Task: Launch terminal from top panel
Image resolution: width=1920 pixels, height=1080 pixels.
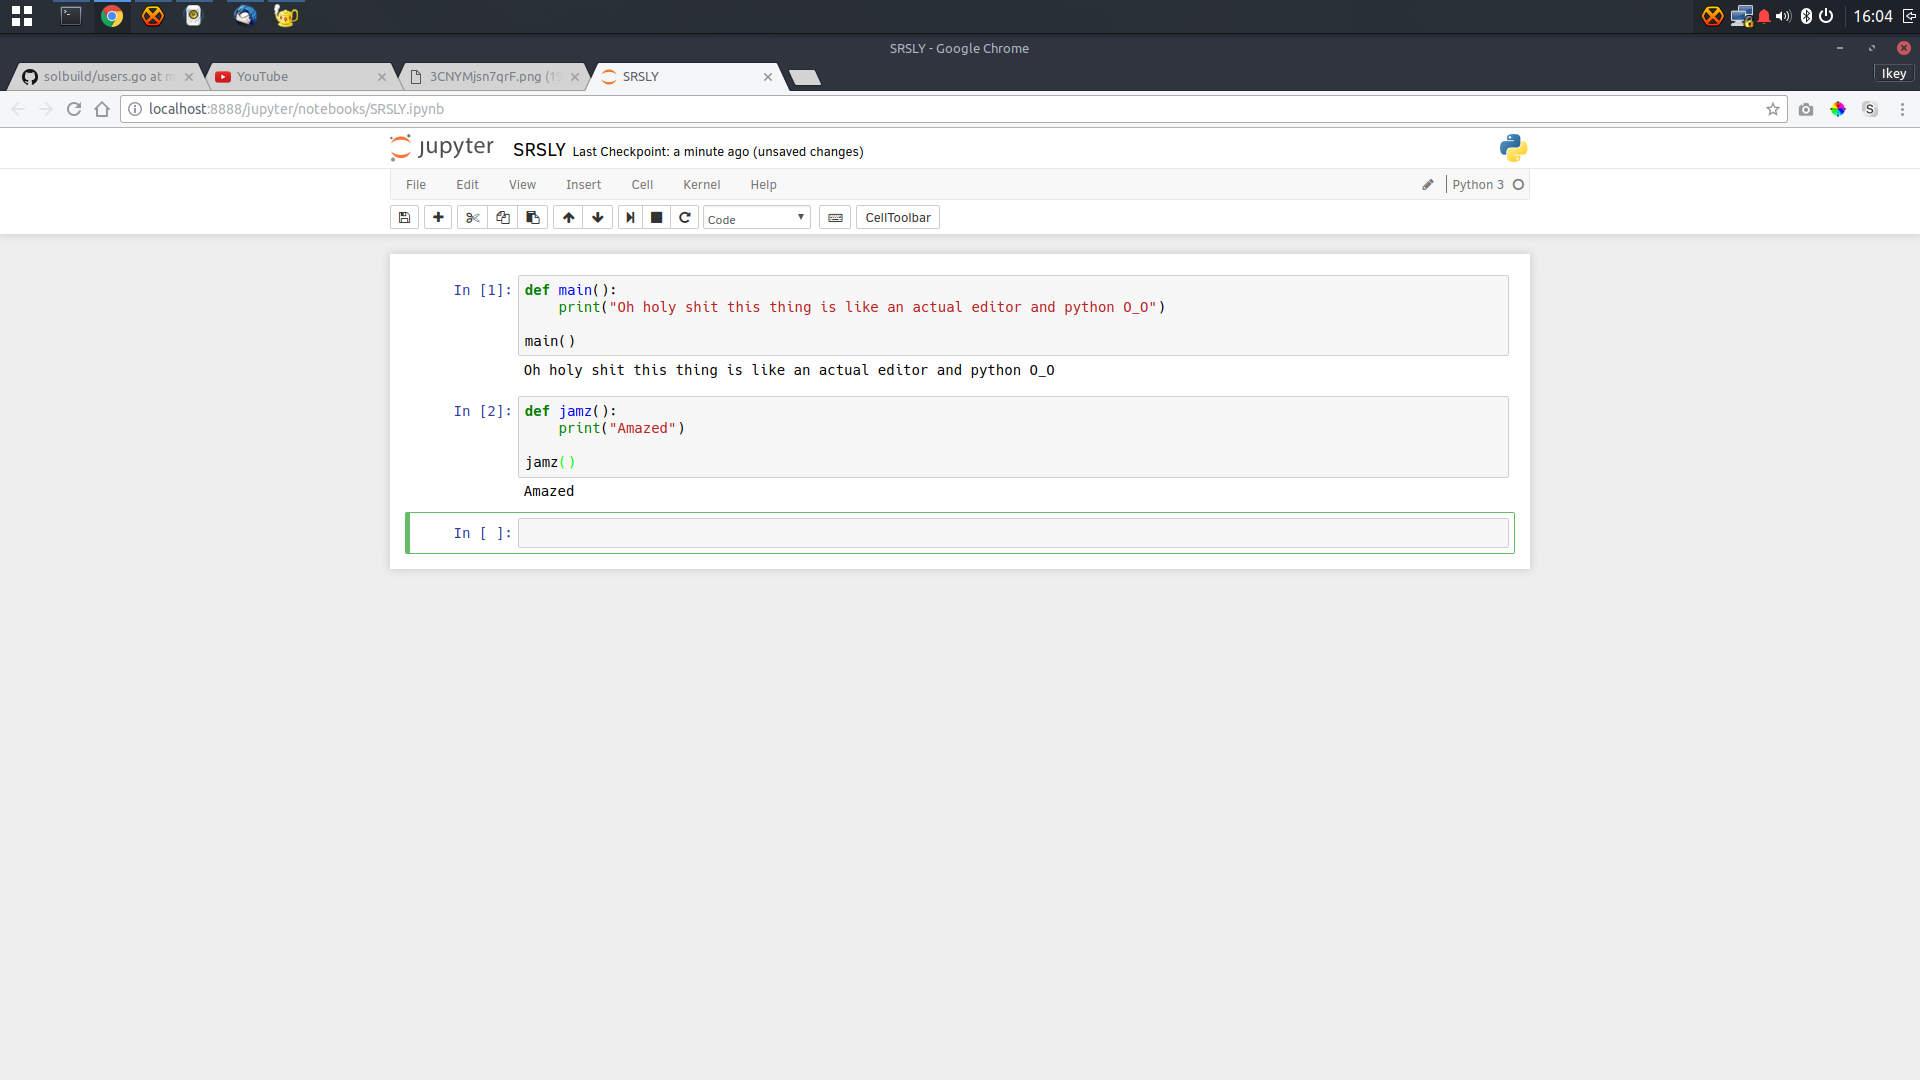Action: [71, 16]
